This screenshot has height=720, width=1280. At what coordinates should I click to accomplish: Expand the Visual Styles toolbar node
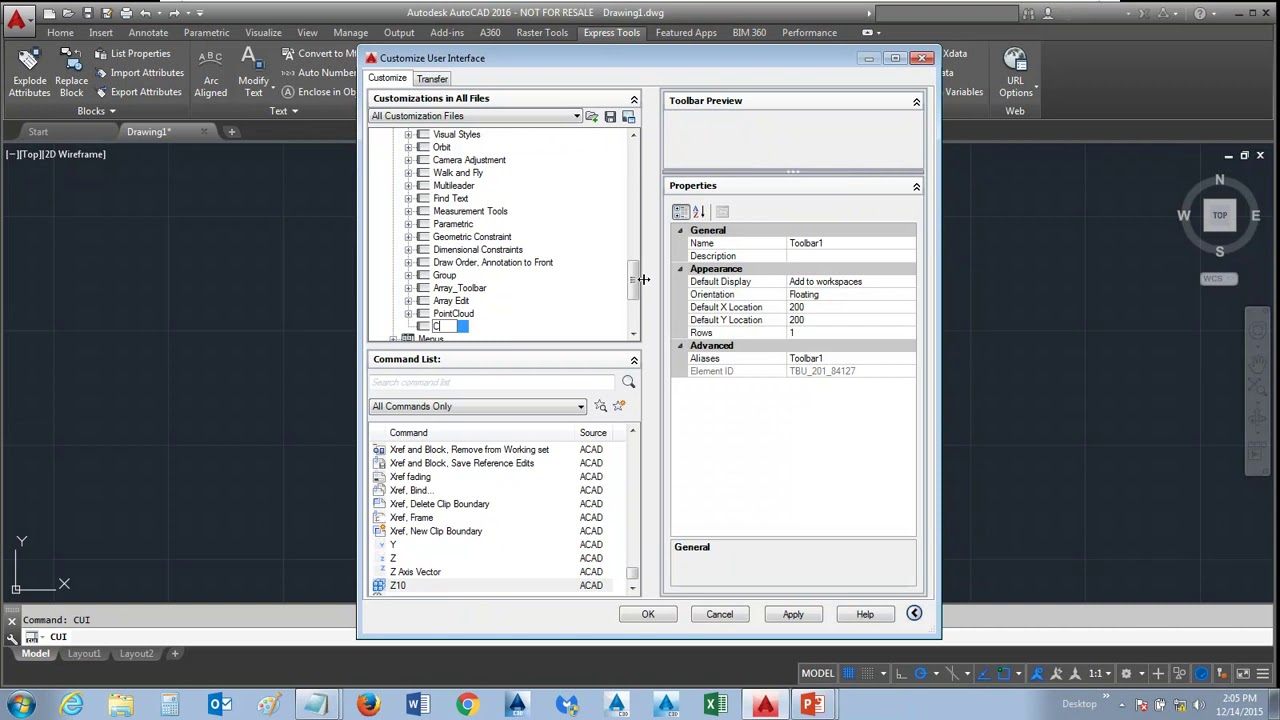408,134
